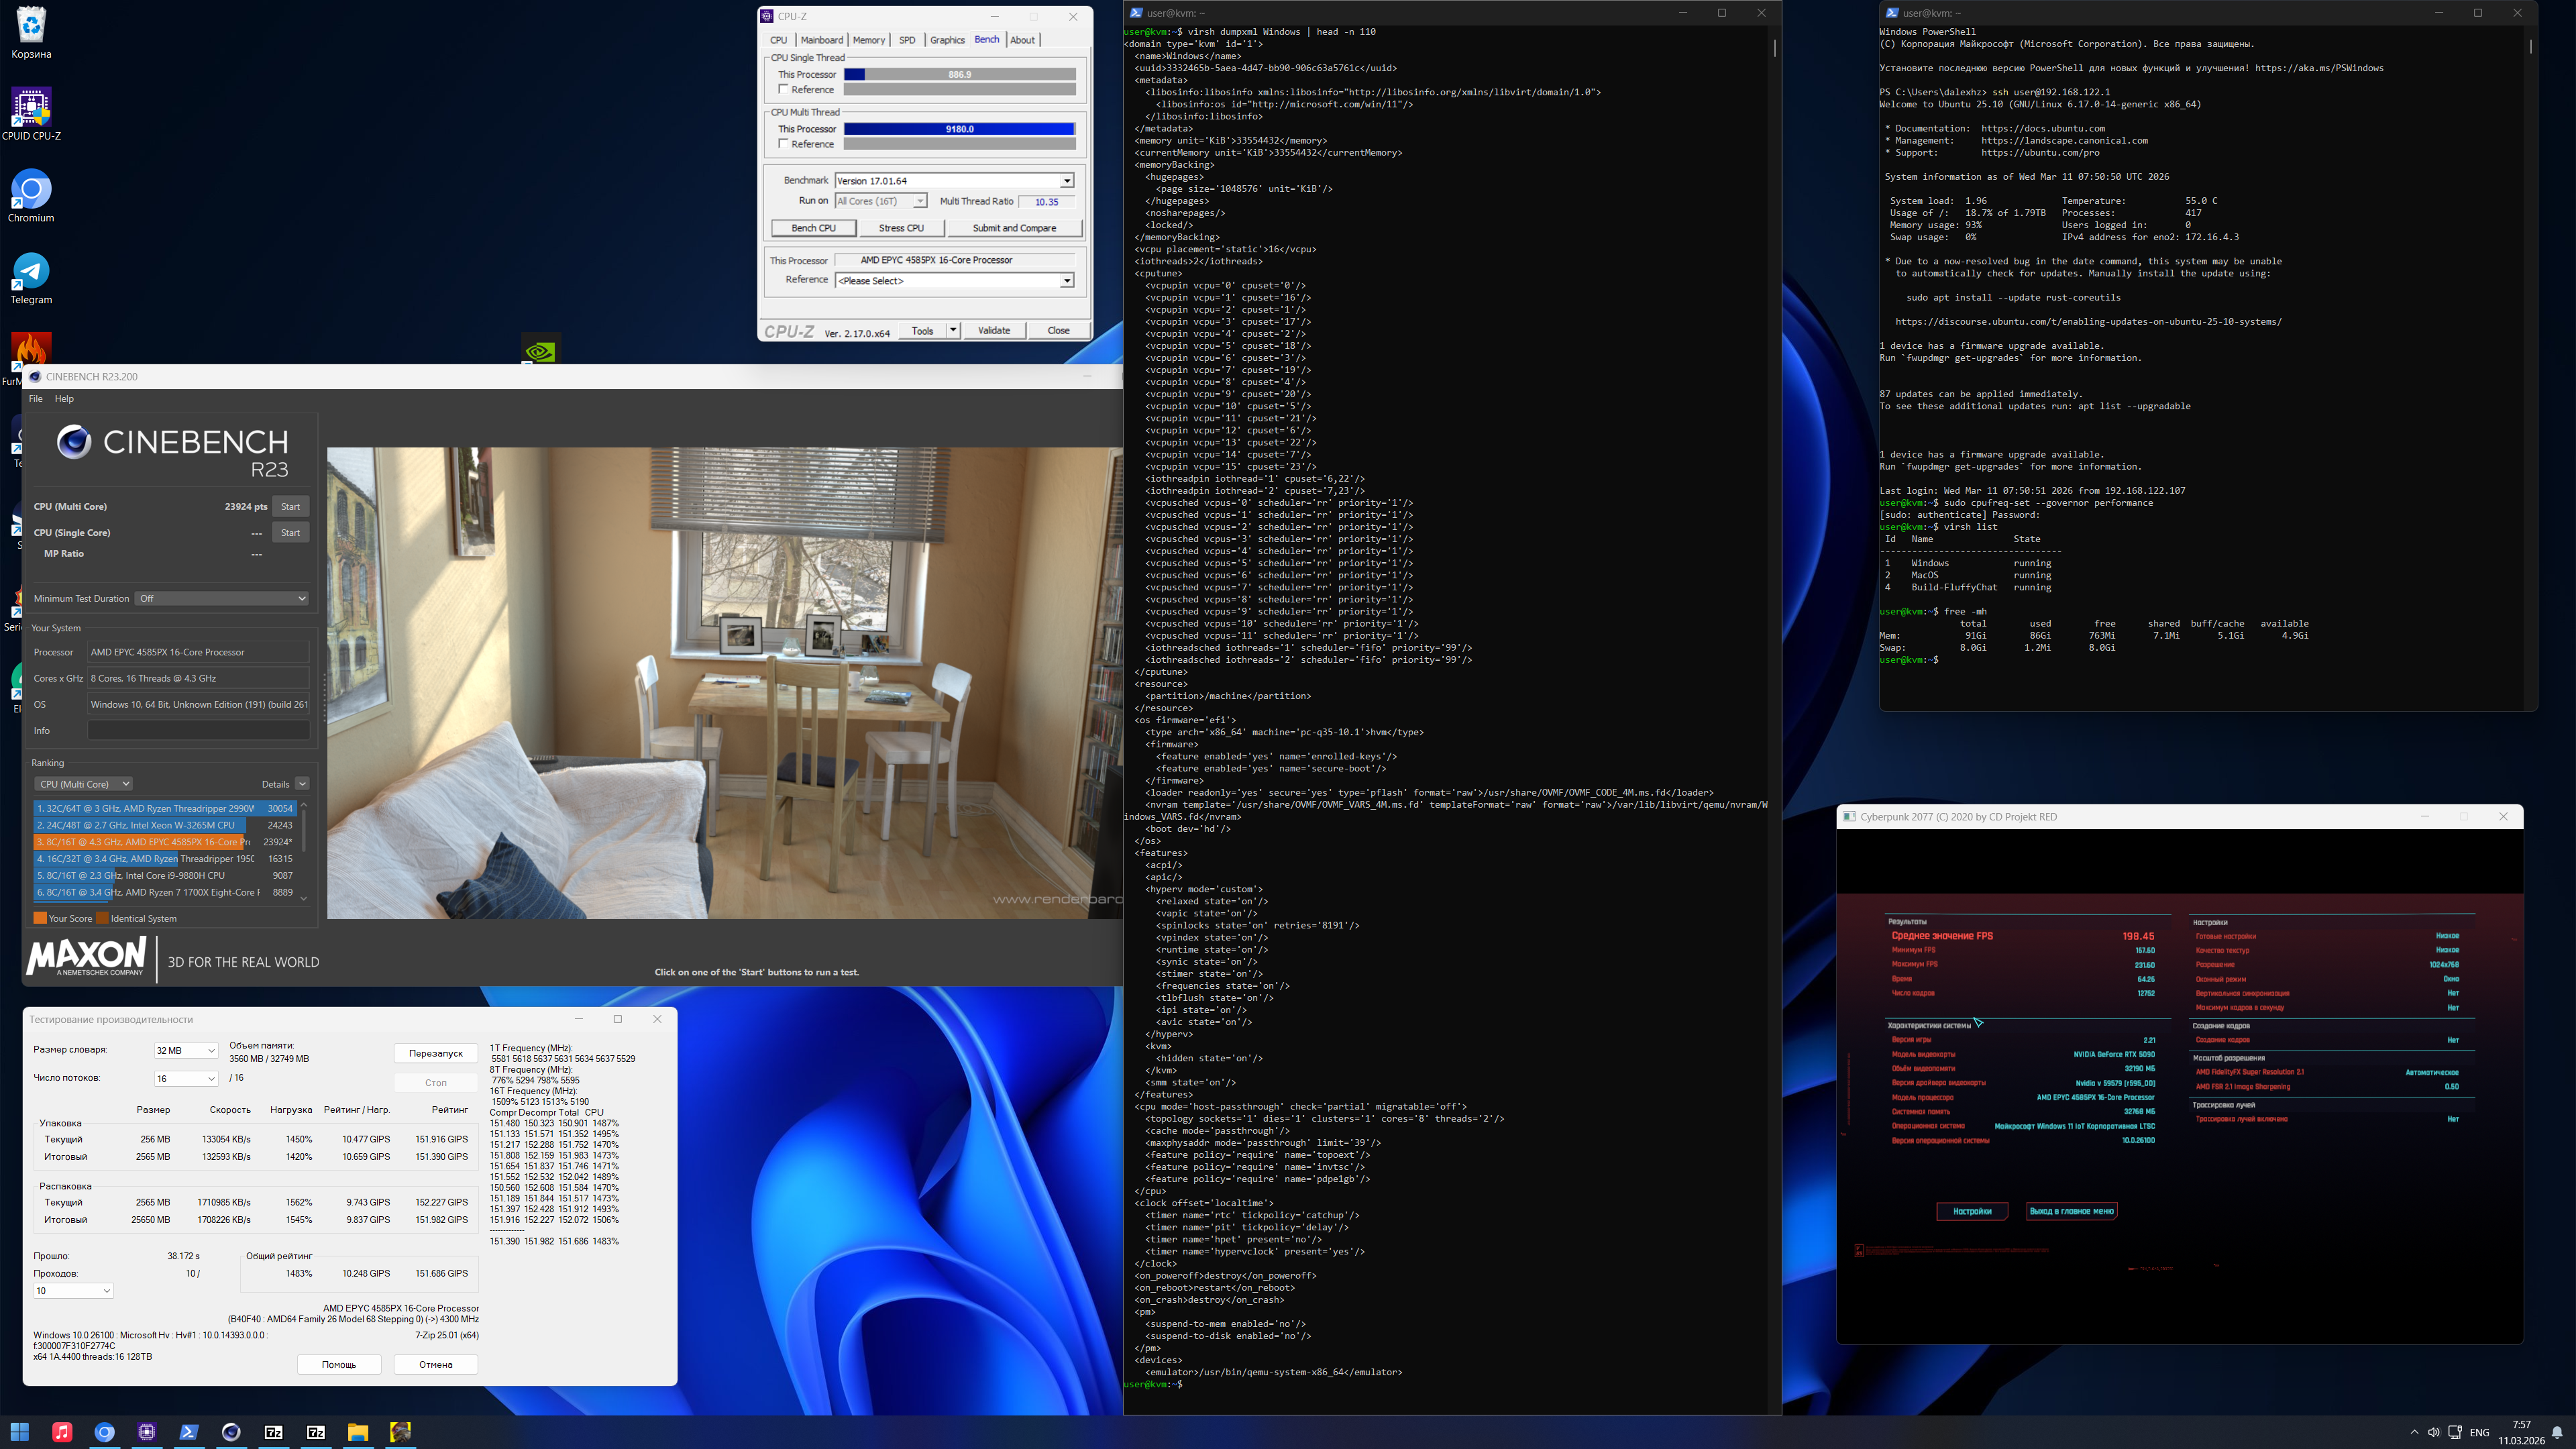Switch to PowerShell via the taskbar icon
2576x1449 pixels.
pyautogui.click(x=189, y=1432)
